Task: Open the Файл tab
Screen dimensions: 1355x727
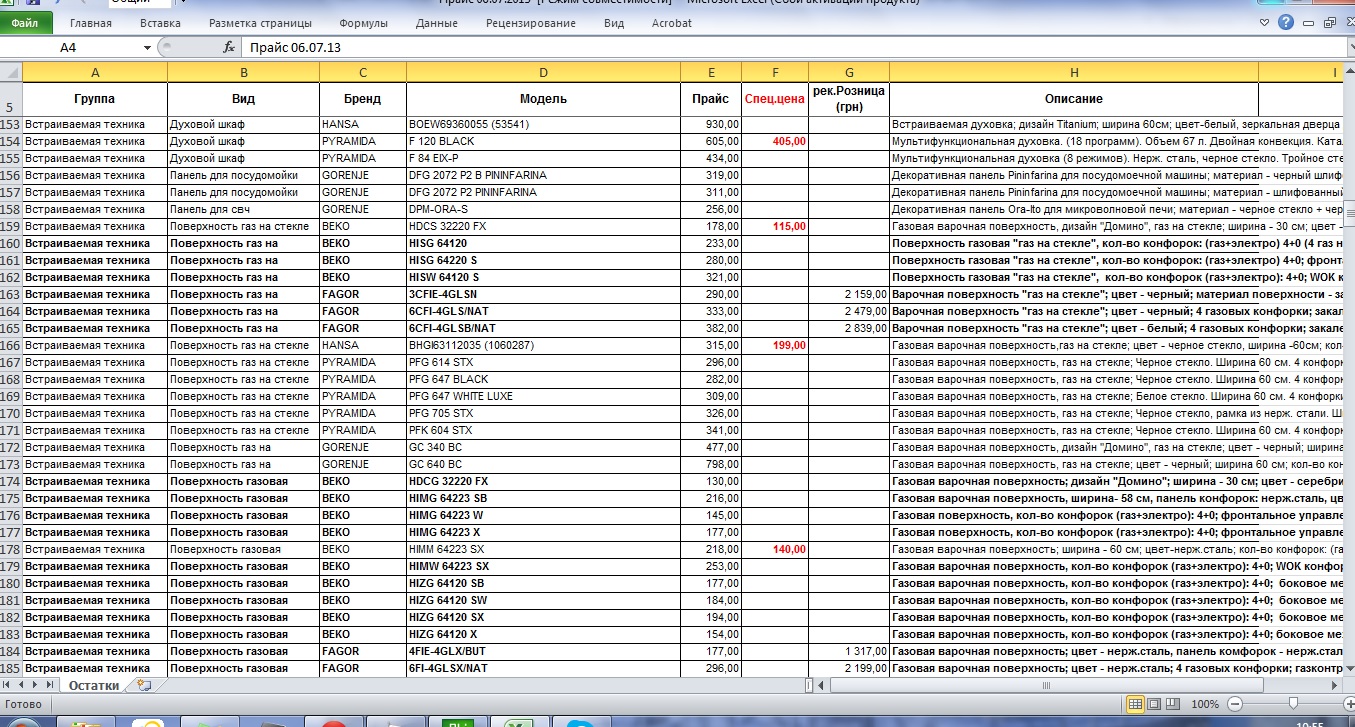Action: click(25, 22)
